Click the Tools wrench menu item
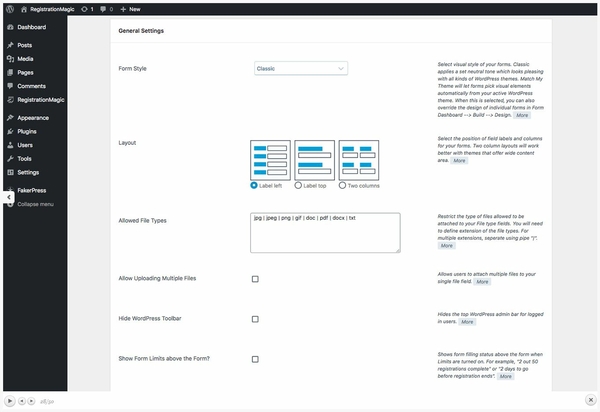The image size is (600, 412). 24,159
